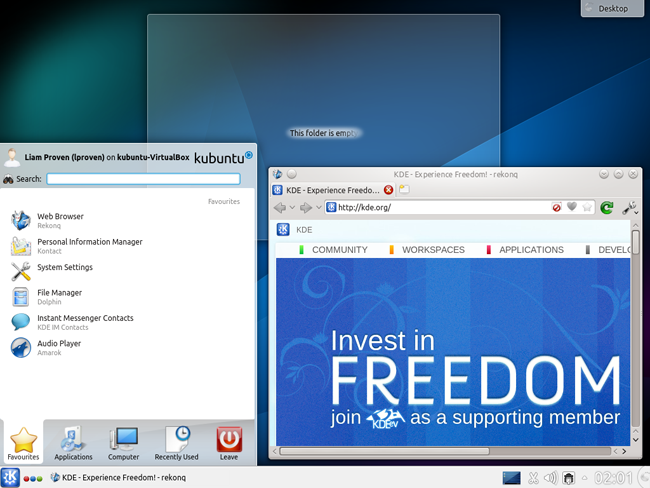This screenshot has width=650, height=488.
Task: Click scroll right arrow in rekonq
Action: (x=624, y=451)
